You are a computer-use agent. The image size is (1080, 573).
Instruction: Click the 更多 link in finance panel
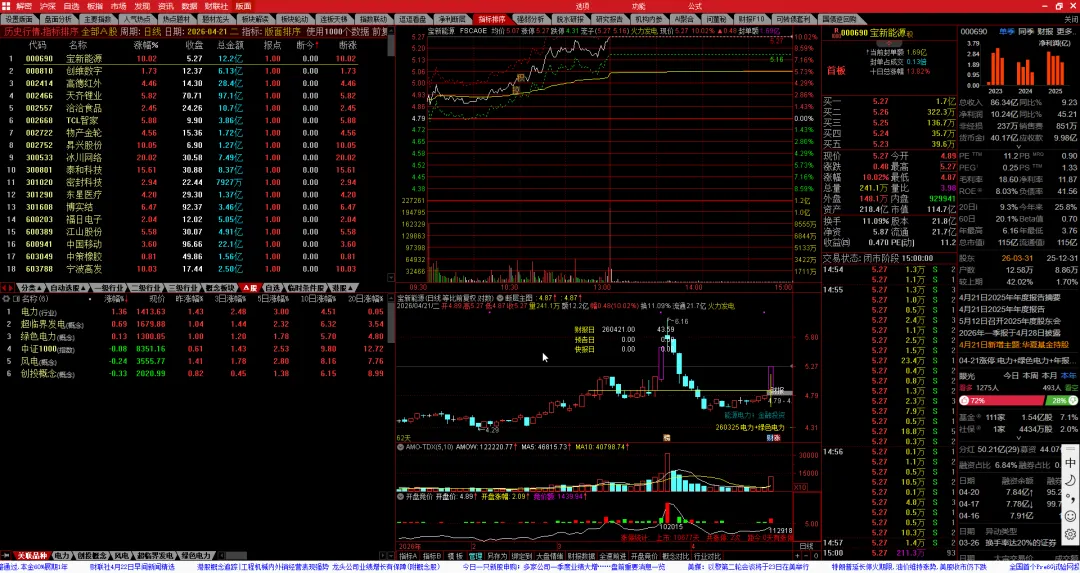point(1066,32)
